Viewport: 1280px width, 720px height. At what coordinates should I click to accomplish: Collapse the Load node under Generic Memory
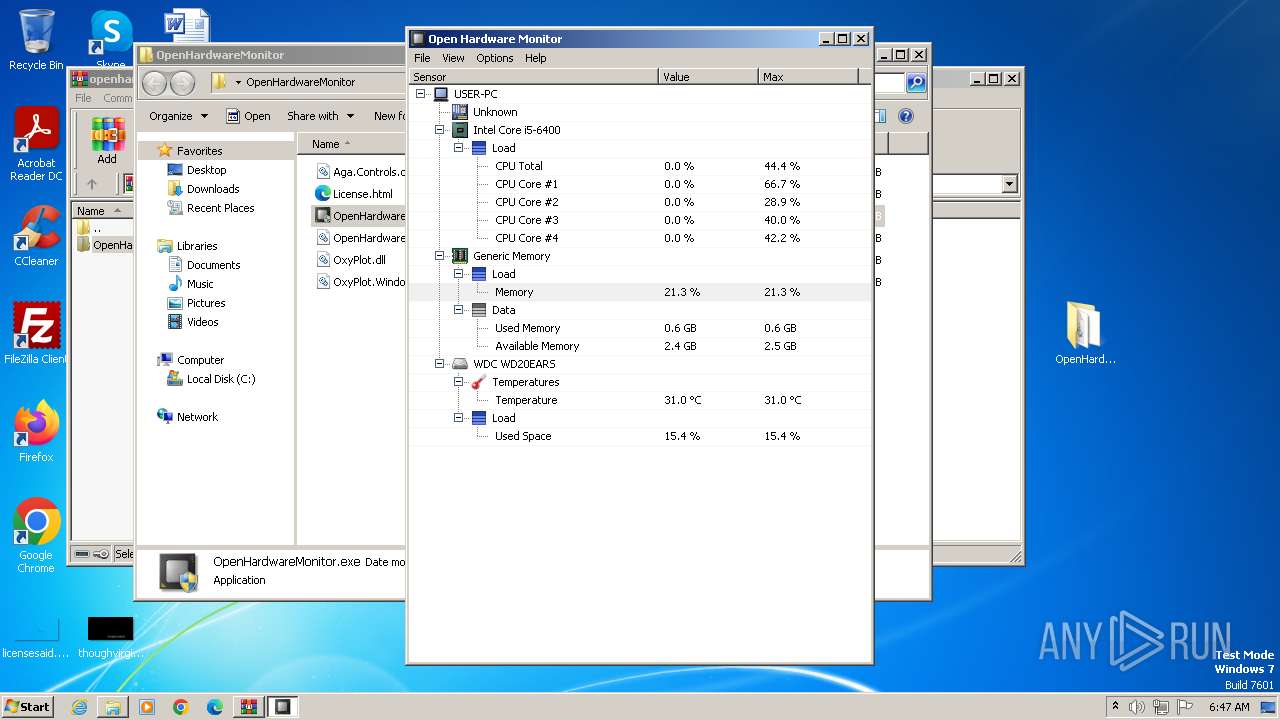coord(459,274)
